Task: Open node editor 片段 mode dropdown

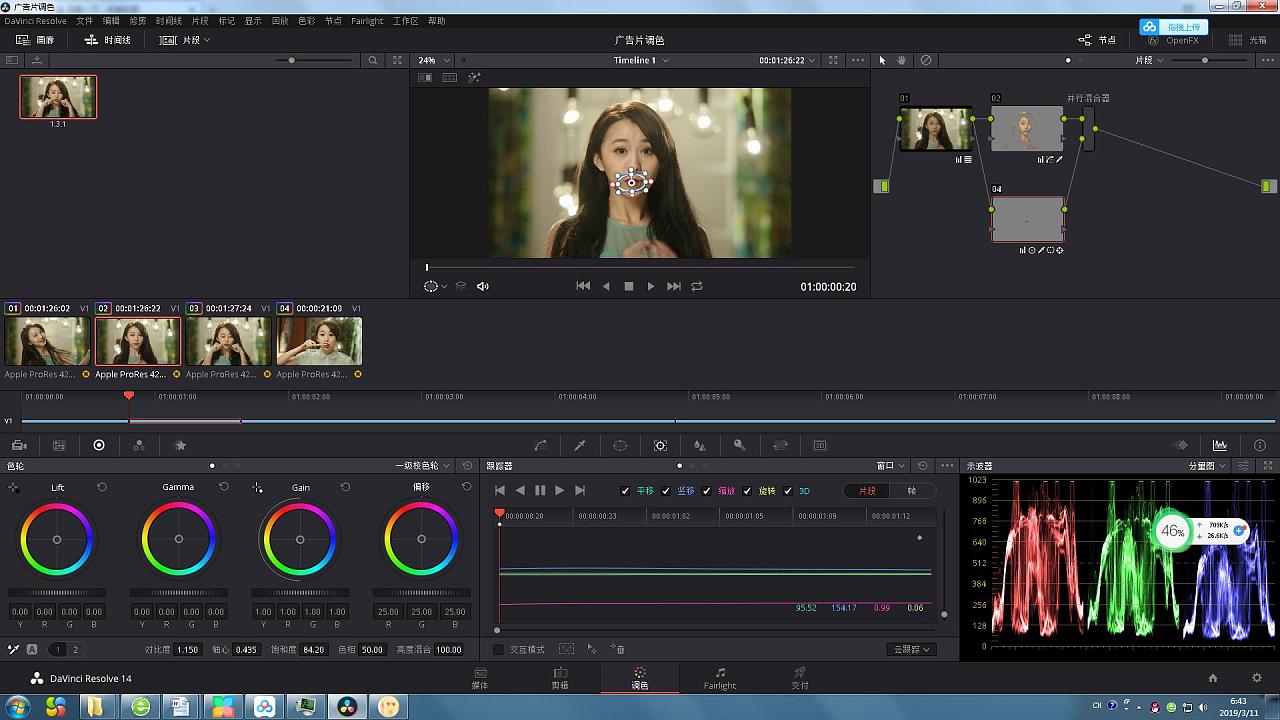Action: [x=1148, y=60]
